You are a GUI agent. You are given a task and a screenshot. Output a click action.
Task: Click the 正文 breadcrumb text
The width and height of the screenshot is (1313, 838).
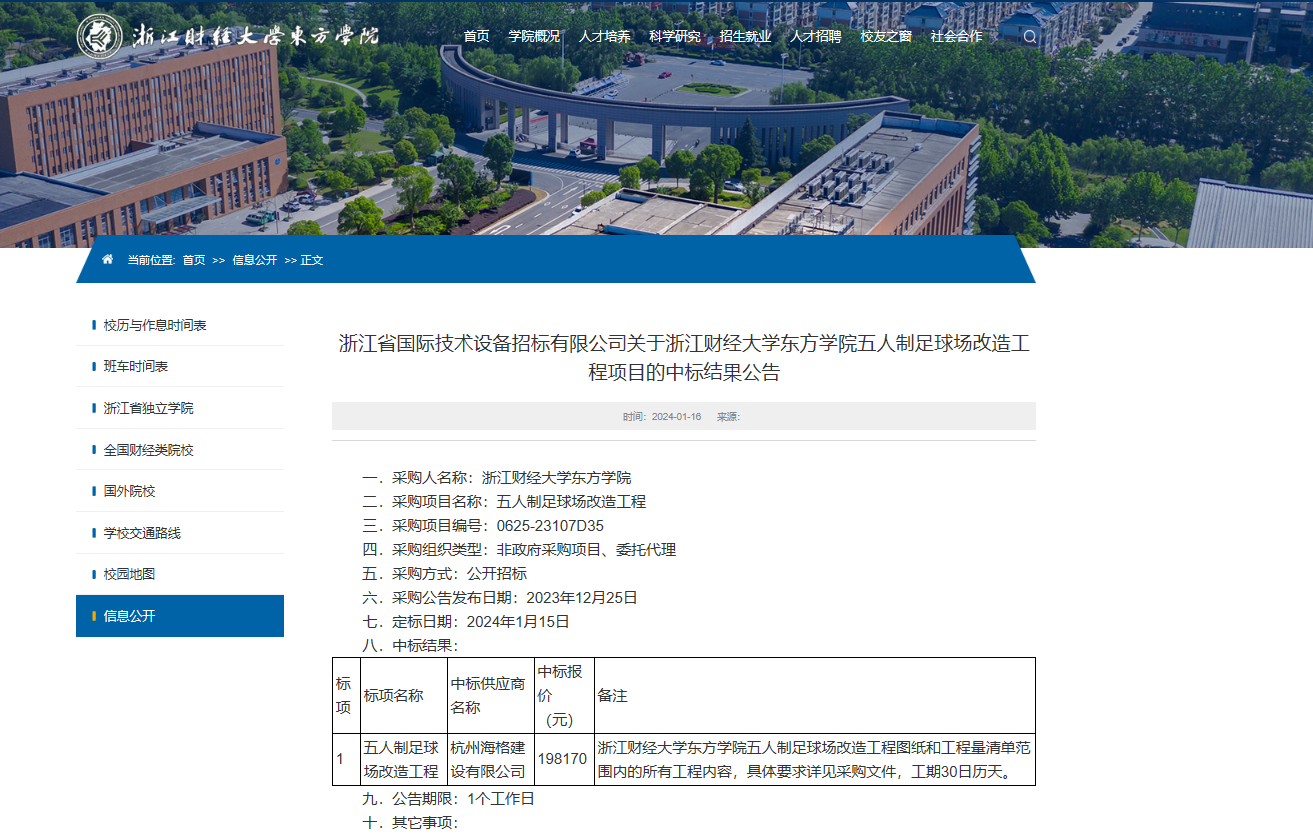pos(312,260)
